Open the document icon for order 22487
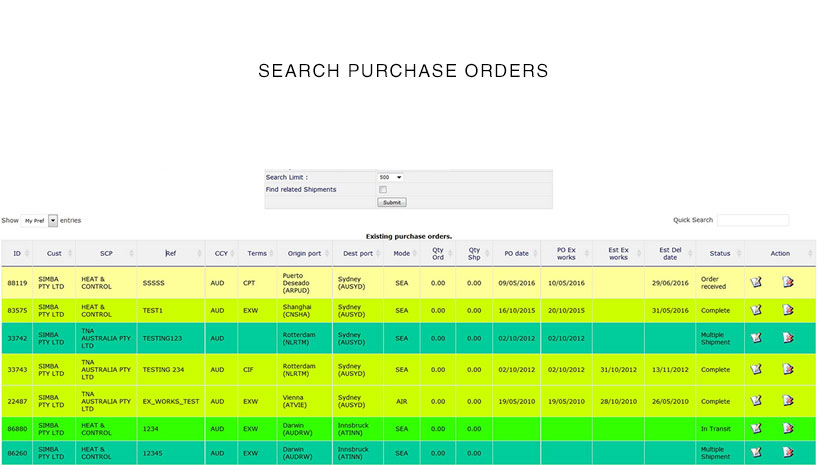This screenshot has width=819, height=465. [x=788, y=401]
